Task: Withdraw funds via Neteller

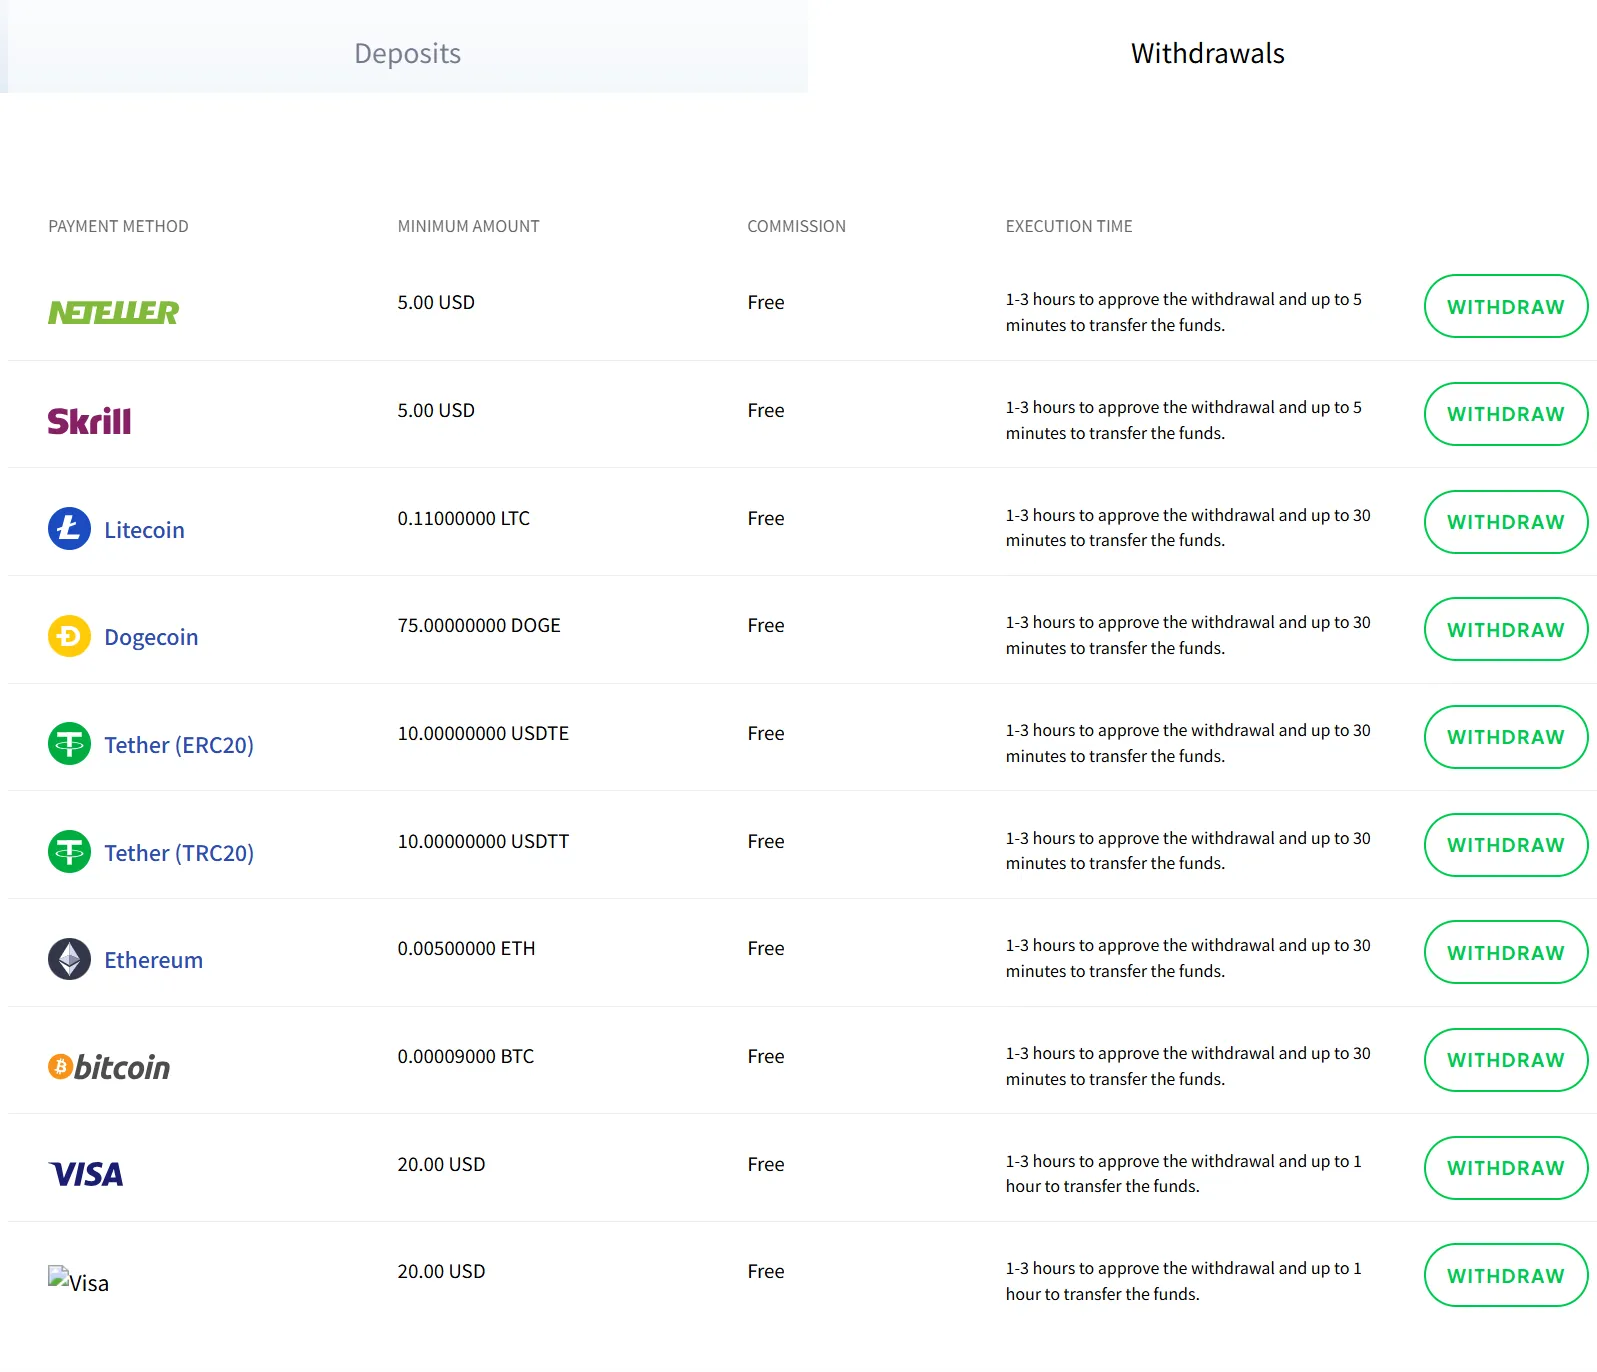Action: 1505,306
